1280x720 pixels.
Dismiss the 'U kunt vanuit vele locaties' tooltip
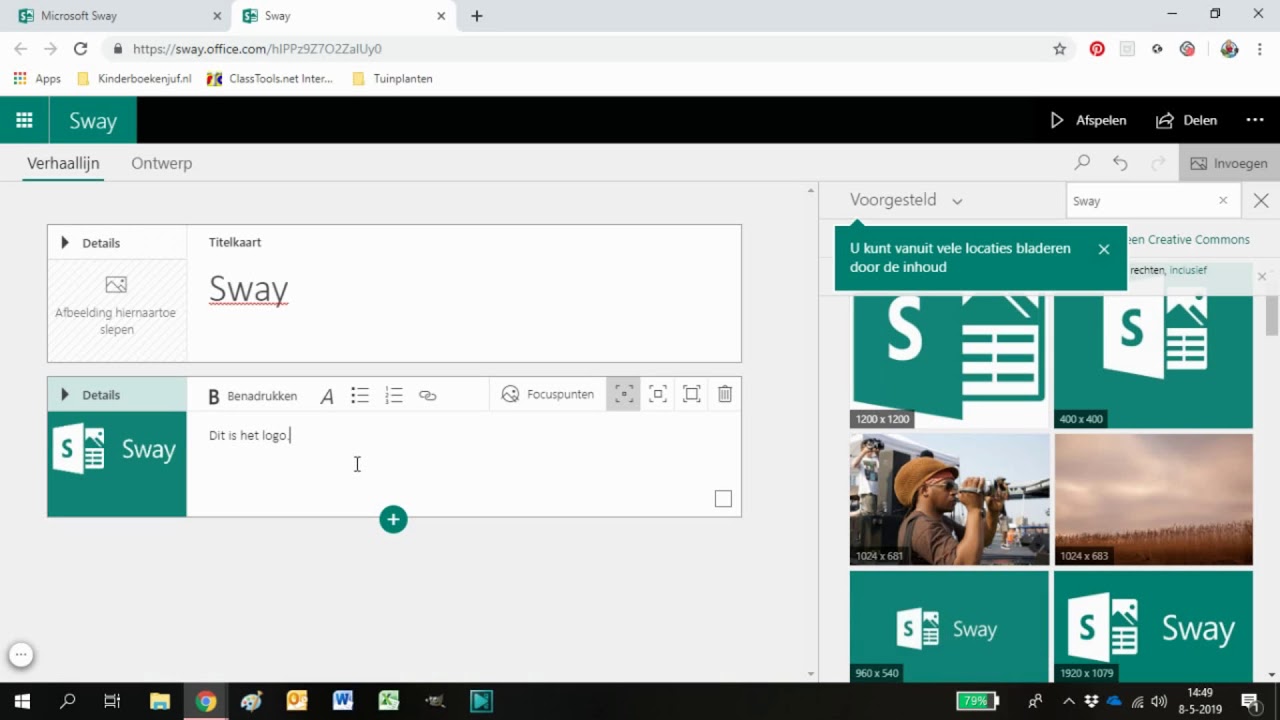(x=1104, y=250)
